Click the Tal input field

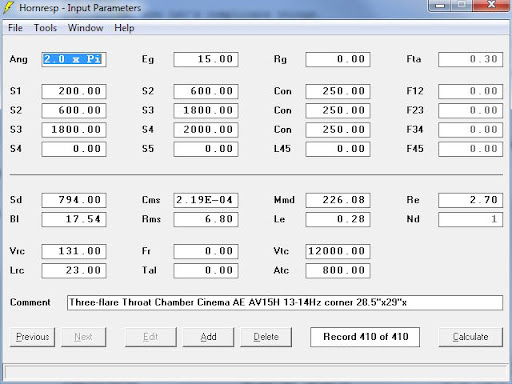click(206, 271)
